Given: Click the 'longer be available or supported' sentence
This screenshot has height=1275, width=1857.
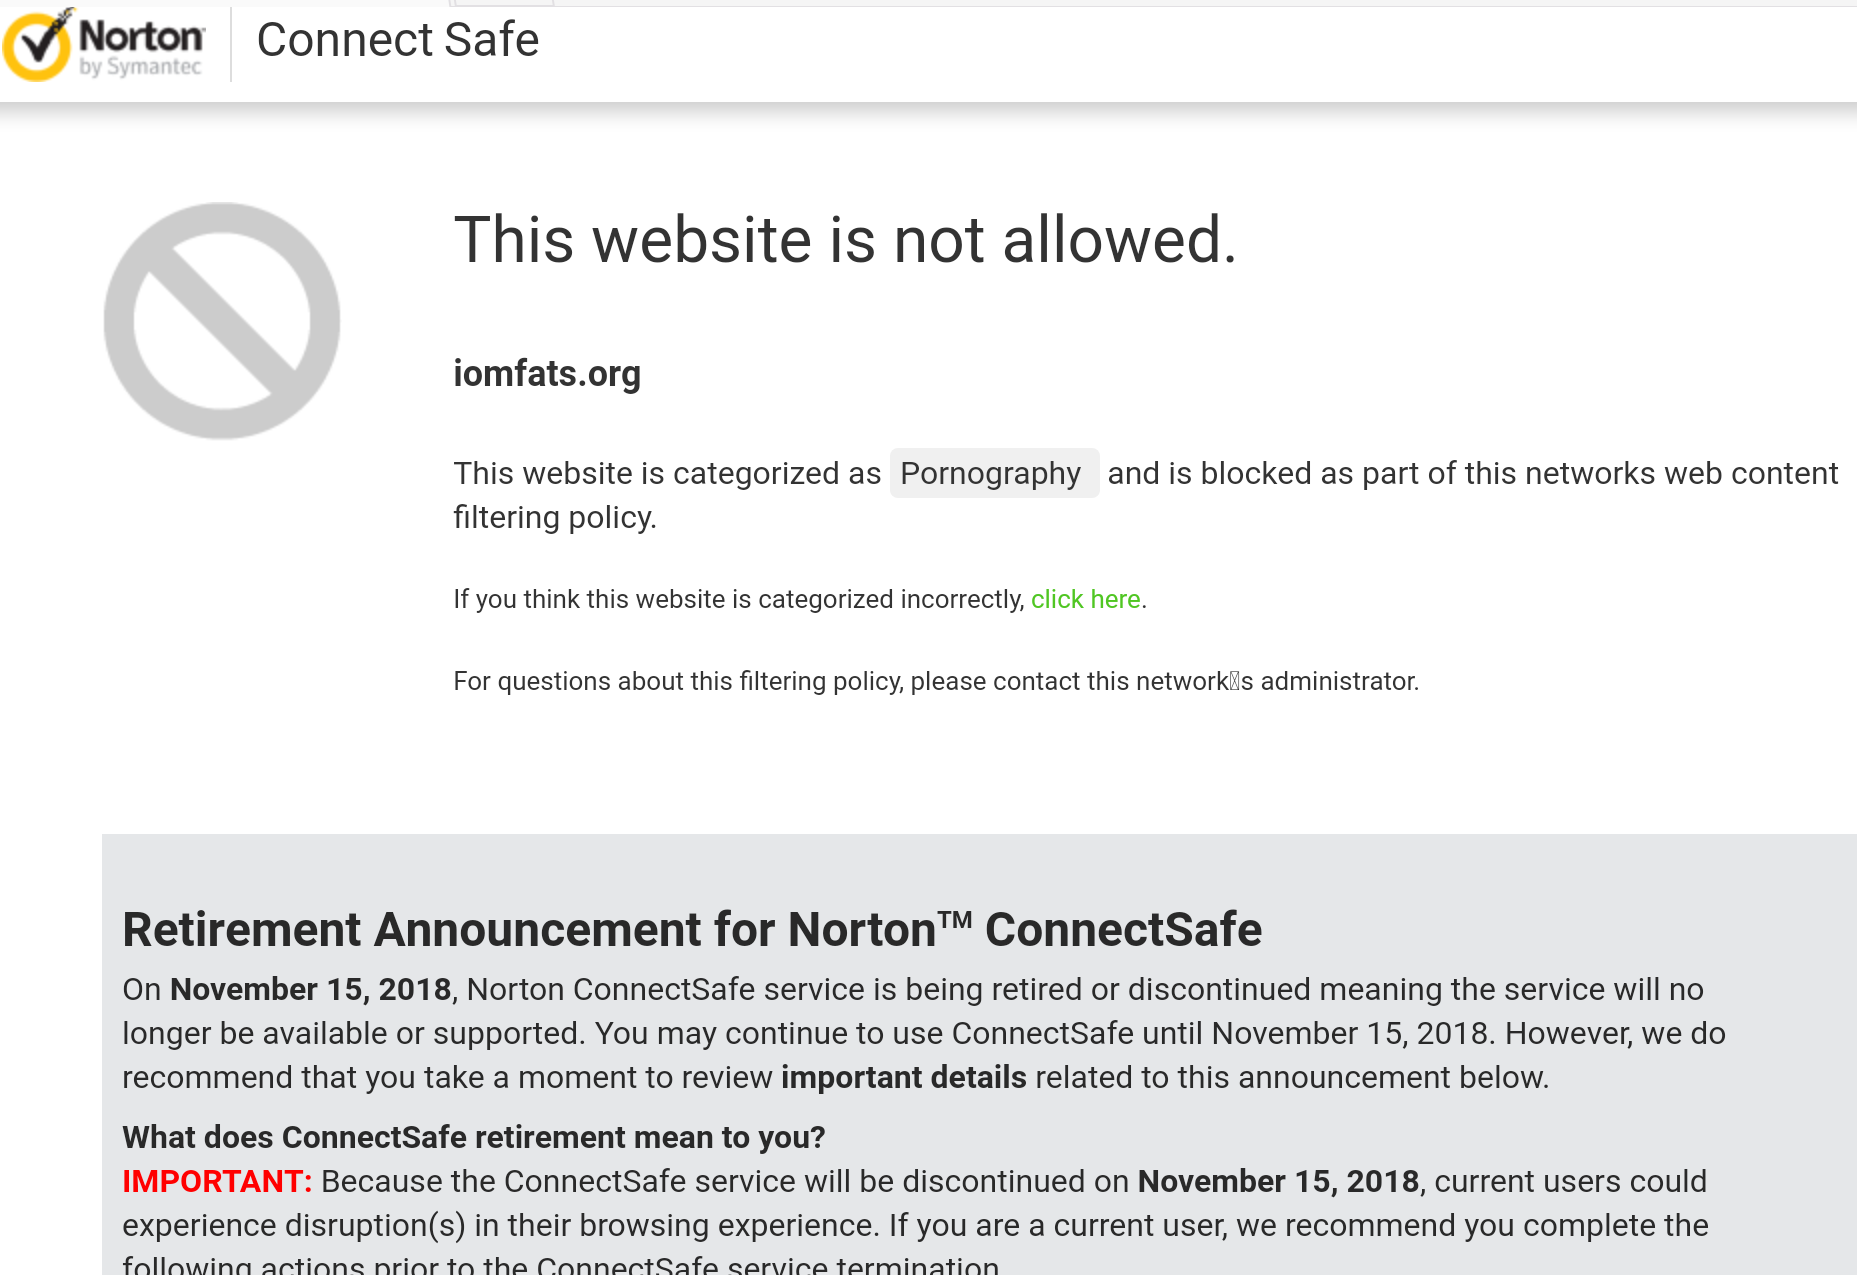Looking at the screenshot, I should tap(350, 1033).
